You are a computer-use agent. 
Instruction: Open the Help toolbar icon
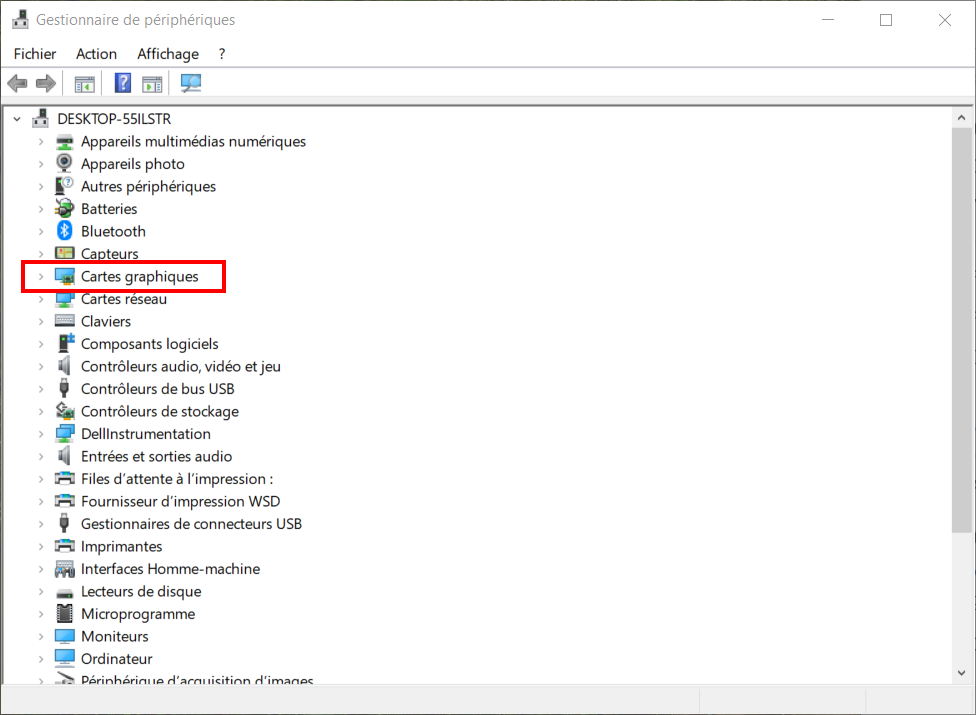[x=123, y=83]
